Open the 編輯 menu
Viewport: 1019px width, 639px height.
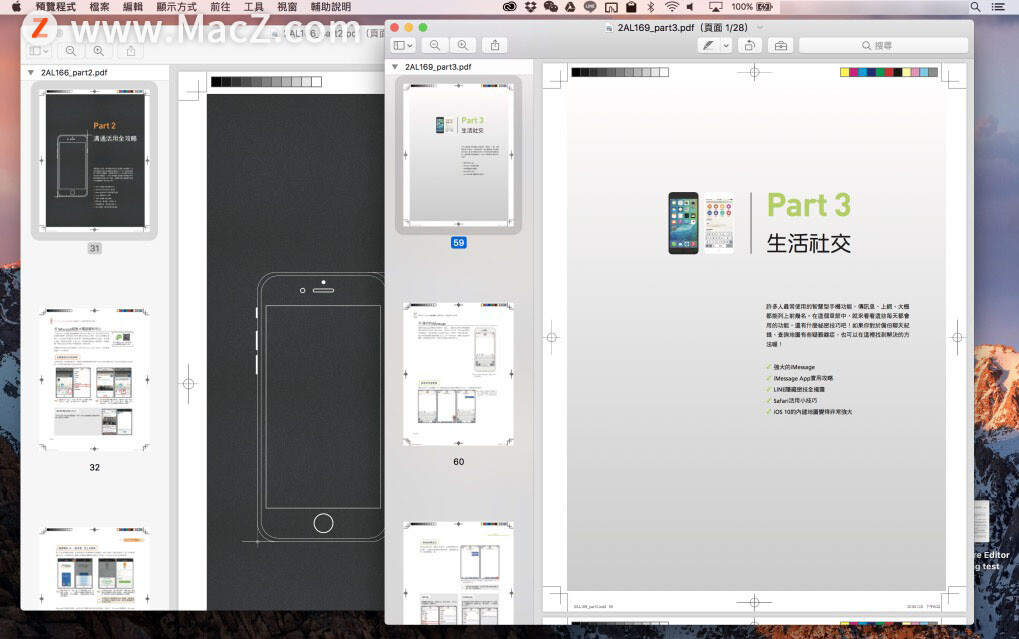(x=133, y=7)
